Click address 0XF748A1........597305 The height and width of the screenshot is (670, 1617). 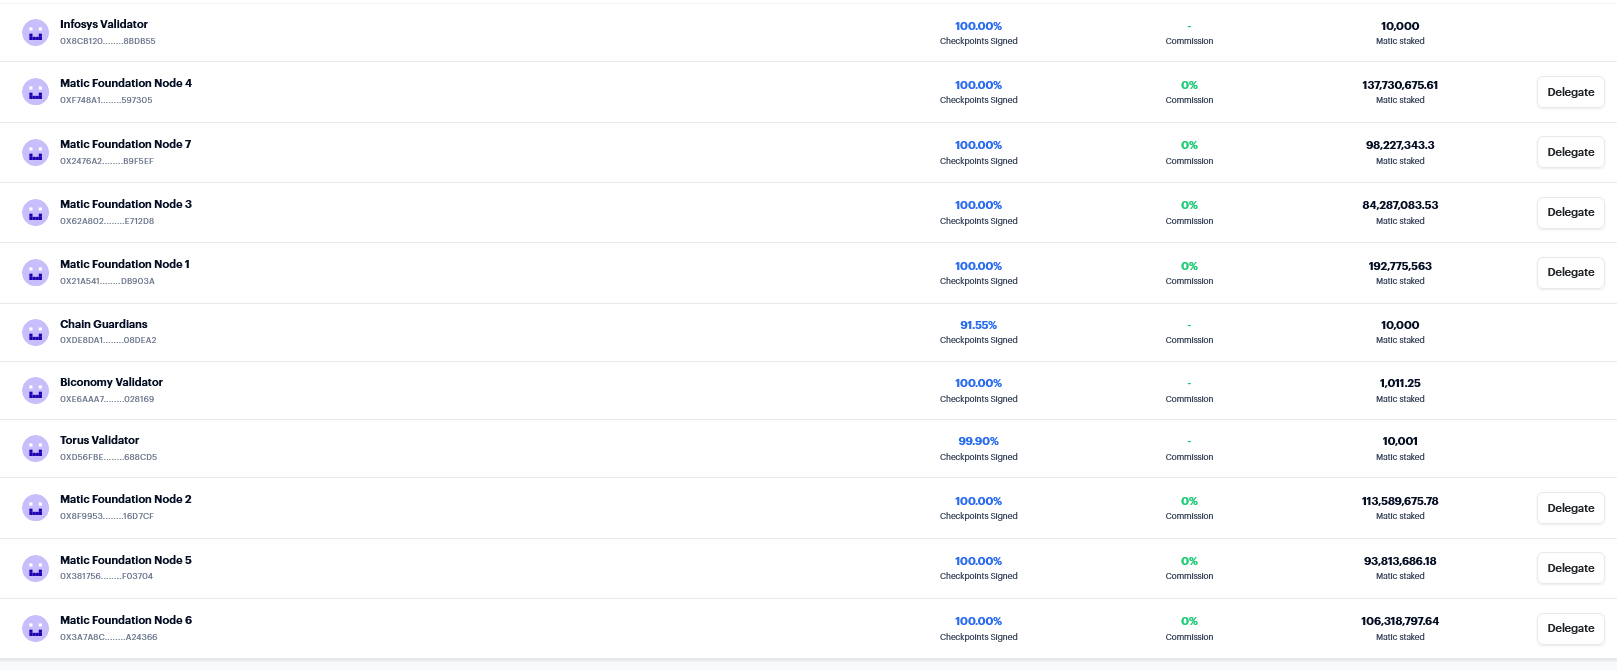106,100
